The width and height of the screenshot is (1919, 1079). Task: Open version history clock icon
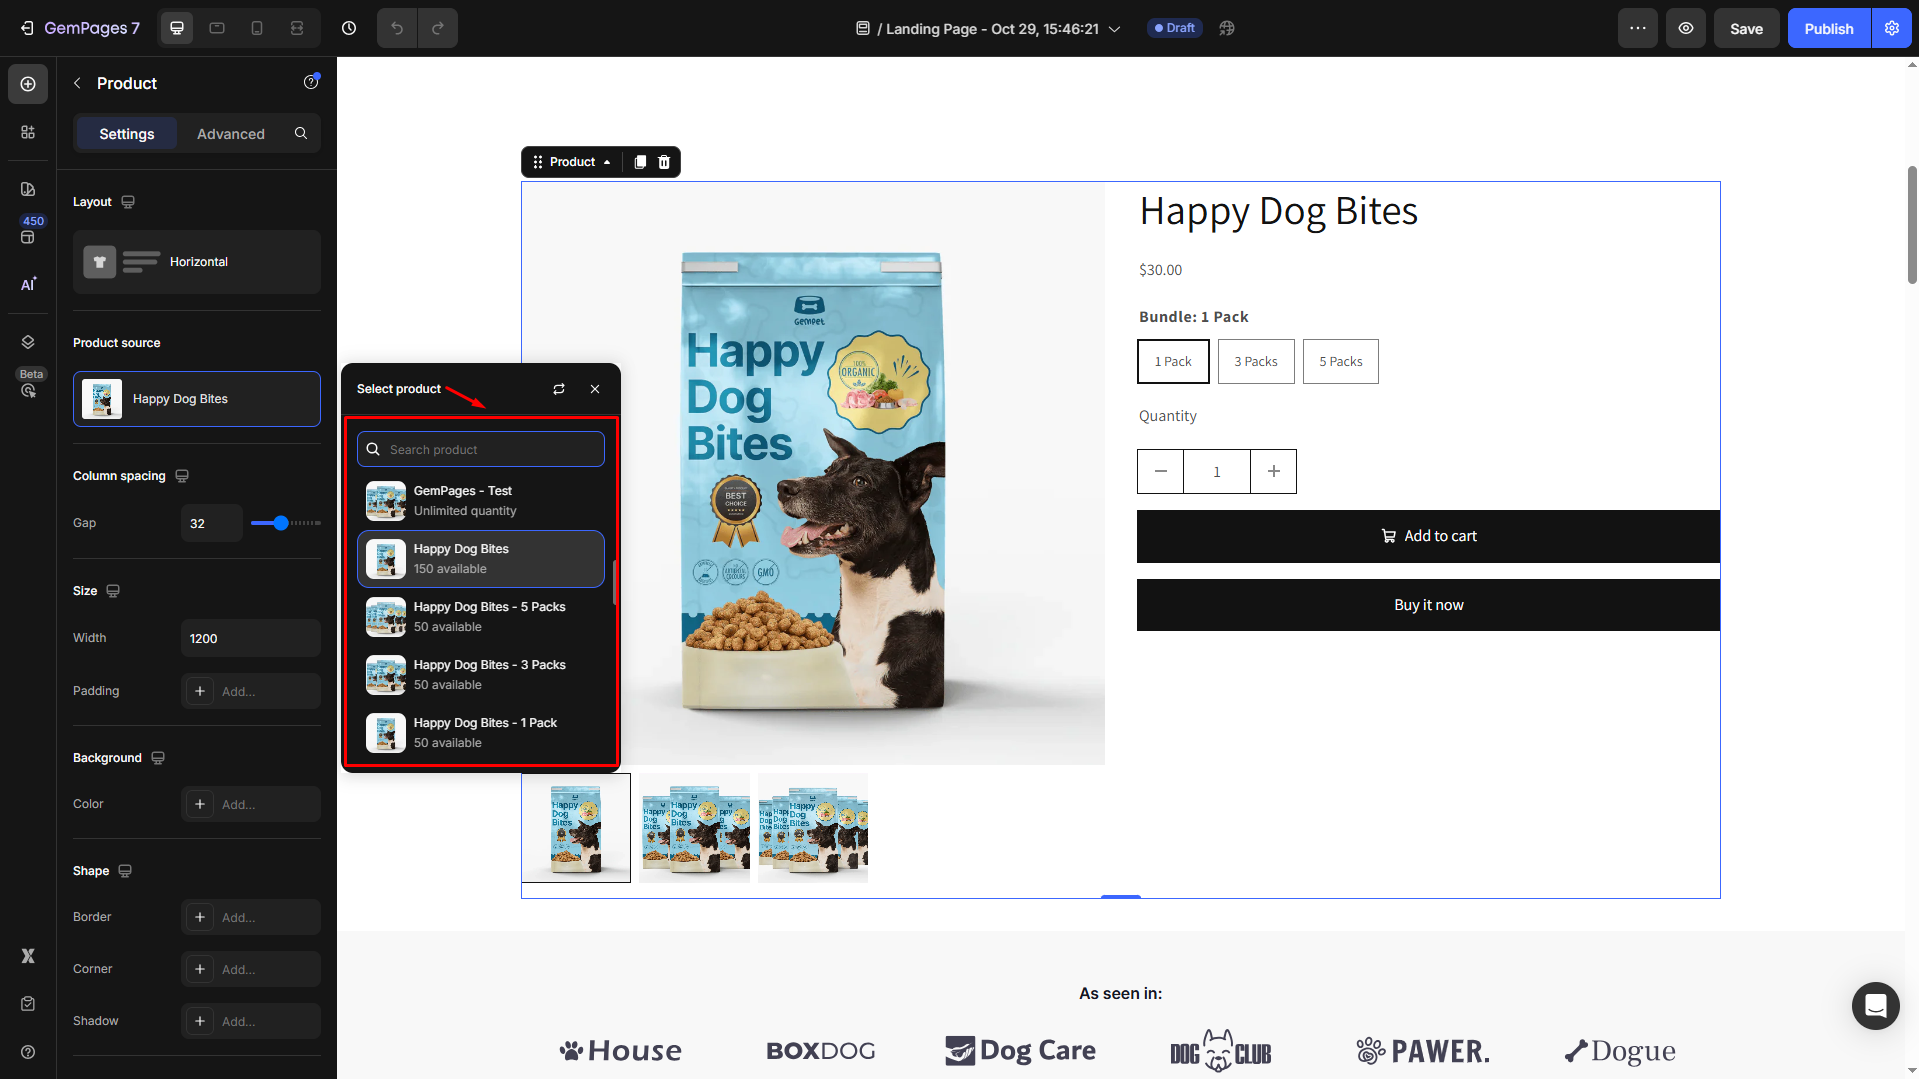pos(349,28)
